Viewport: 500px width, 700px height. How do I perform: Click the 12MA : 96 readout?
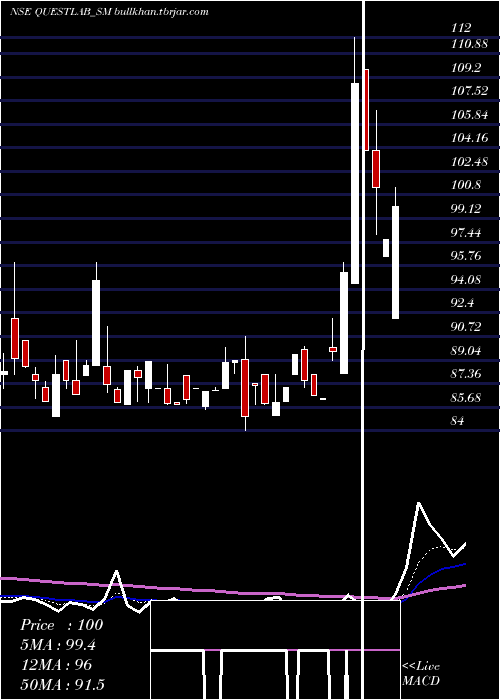click(x=57, y=665)
